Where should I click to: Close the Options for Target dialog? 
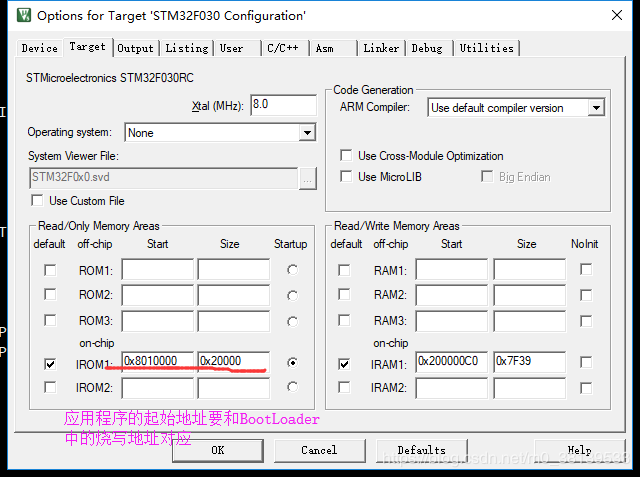tap(617, 16)
